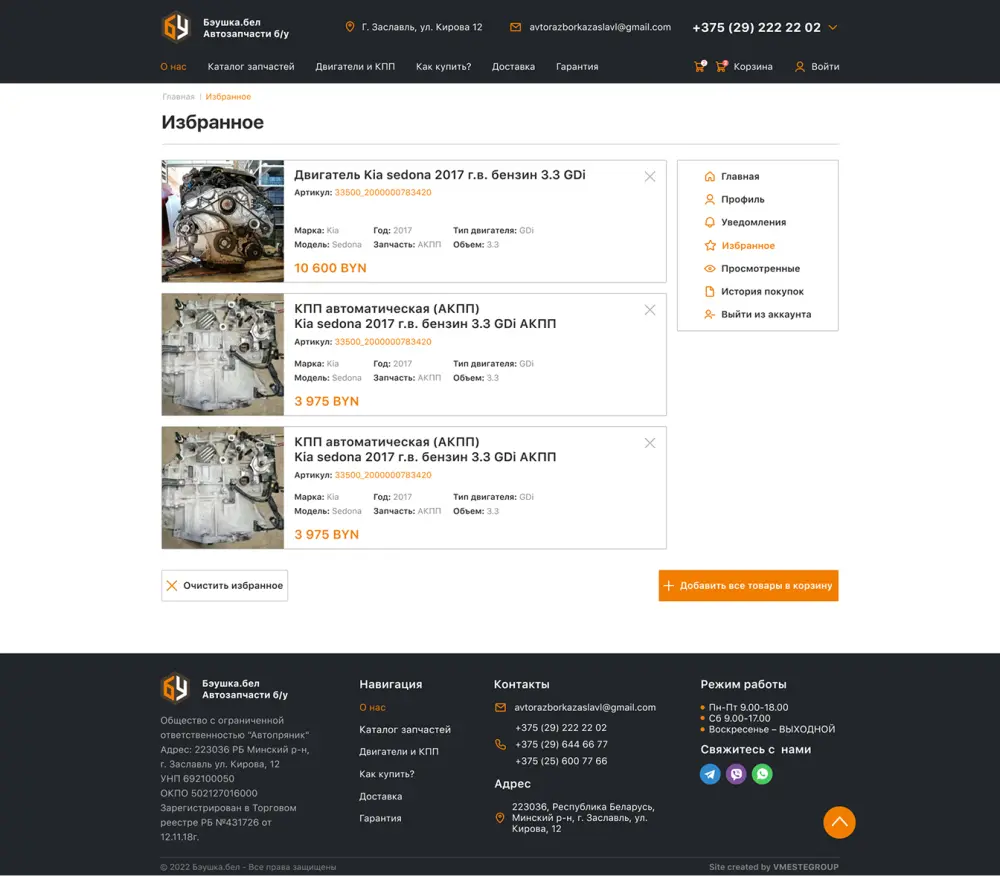Click the Очистить избранное button
This screenshot has height=876, width=1000.
[224, 585]
